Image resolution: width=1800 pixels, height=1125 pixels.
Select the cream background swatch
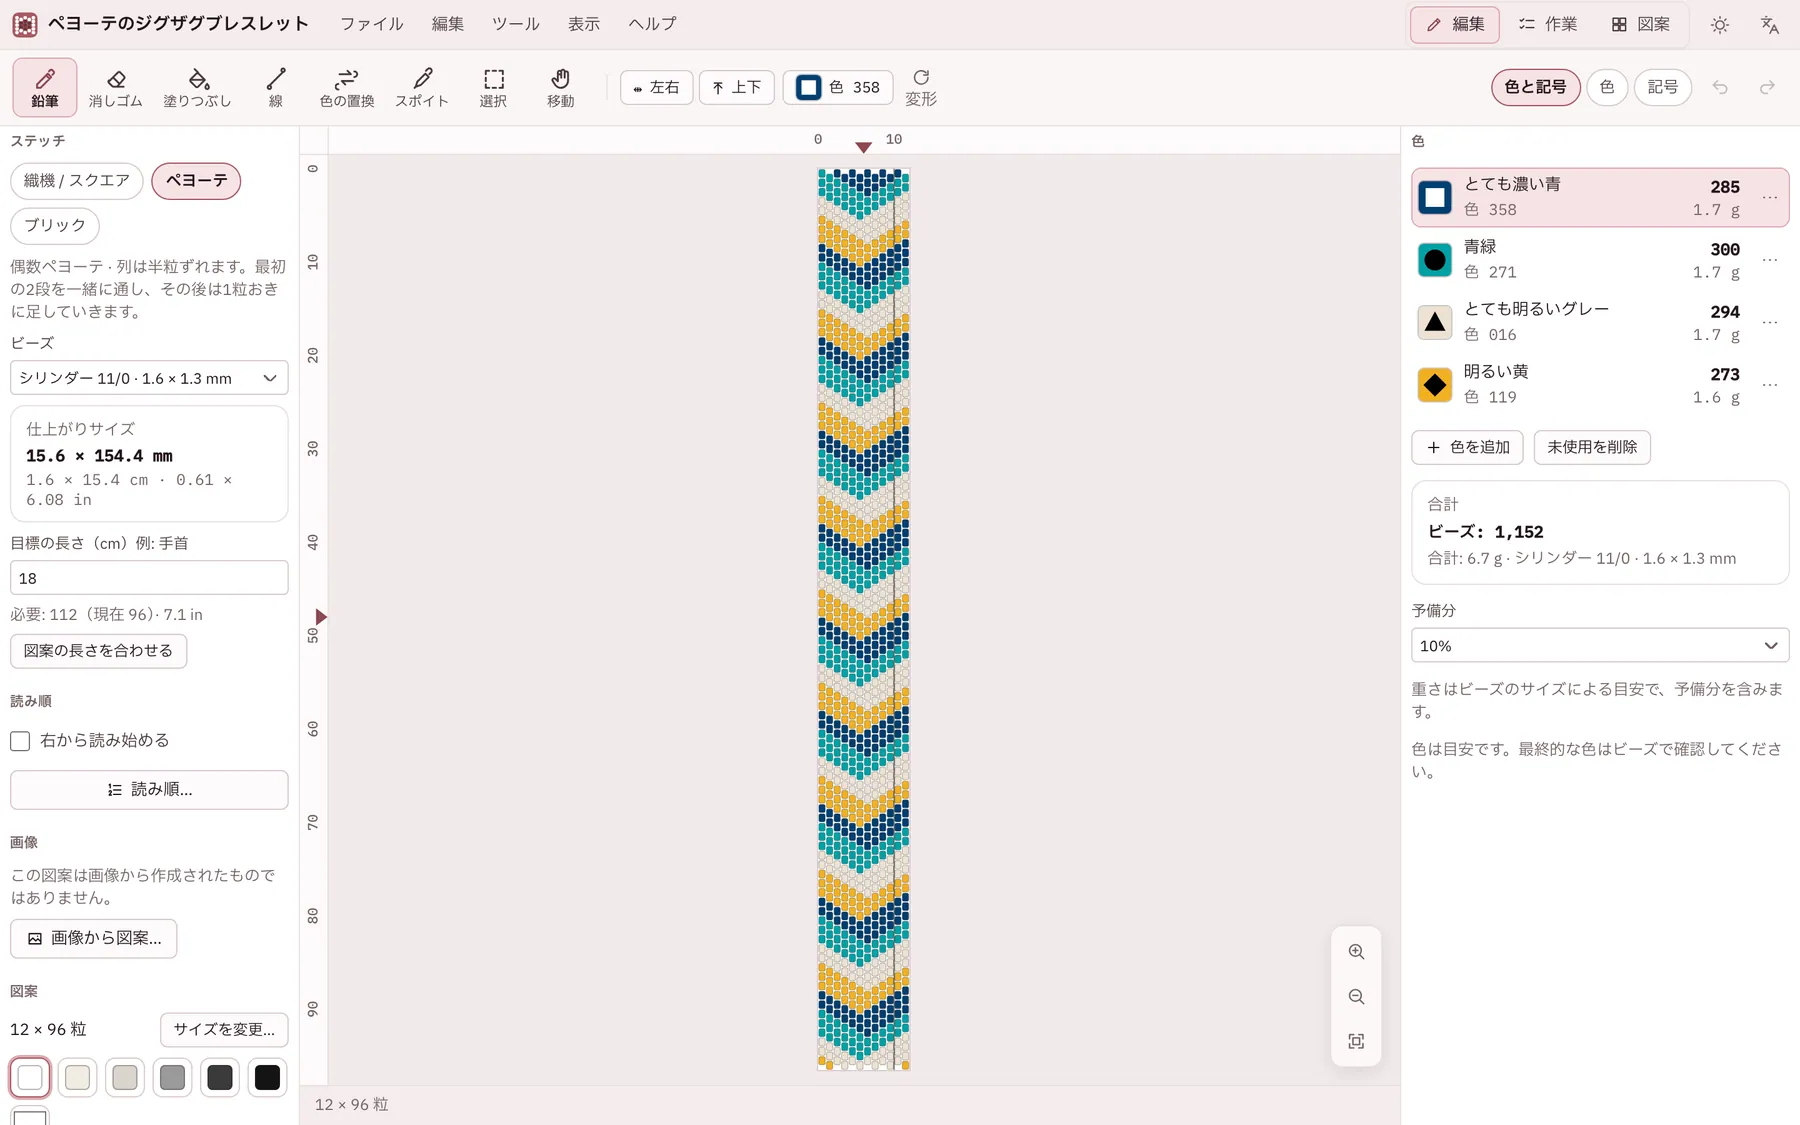point(77,1078)
